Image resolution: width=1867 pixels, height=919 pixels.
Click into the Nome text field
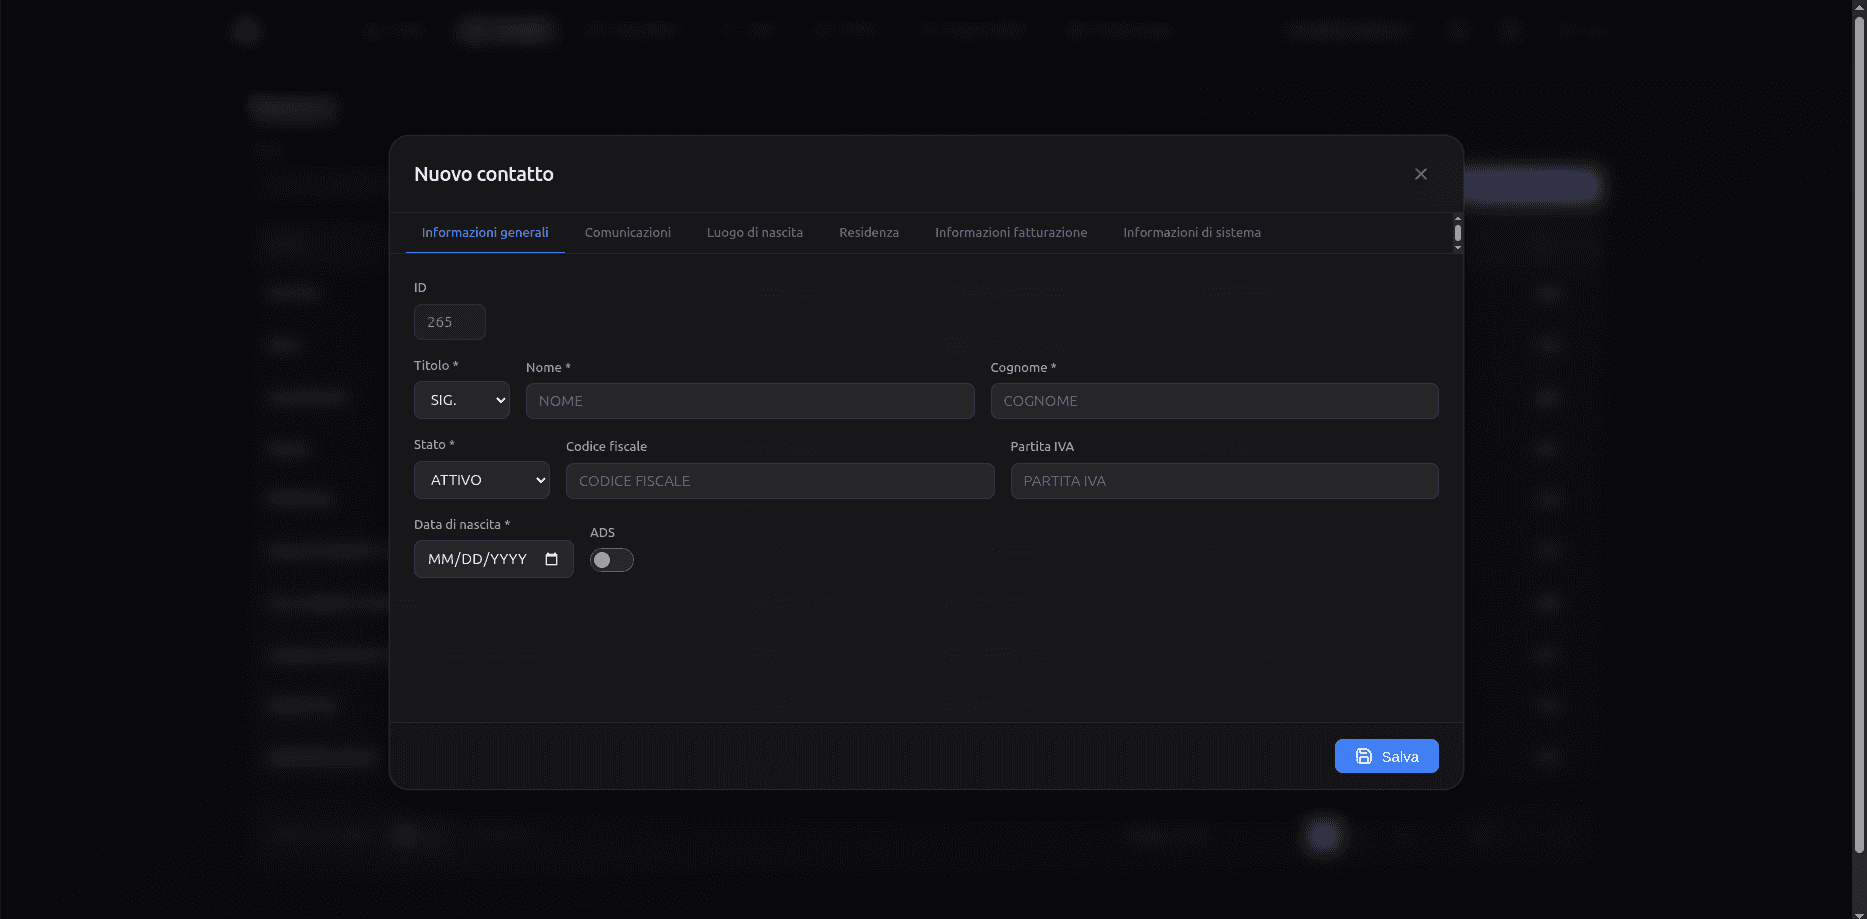pyautogui.click(x=749, y=401)
